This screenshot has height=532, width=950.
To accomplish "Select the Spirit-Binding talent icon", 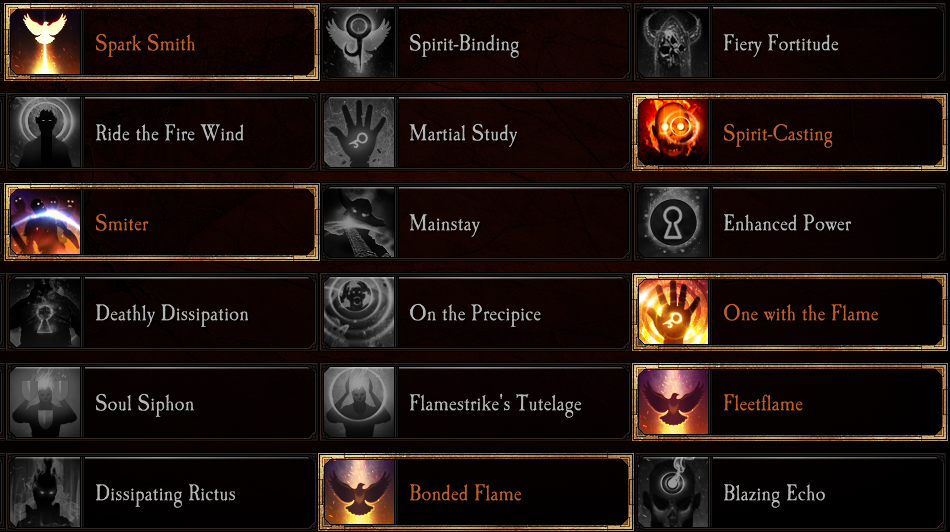I will coord(359,43).
